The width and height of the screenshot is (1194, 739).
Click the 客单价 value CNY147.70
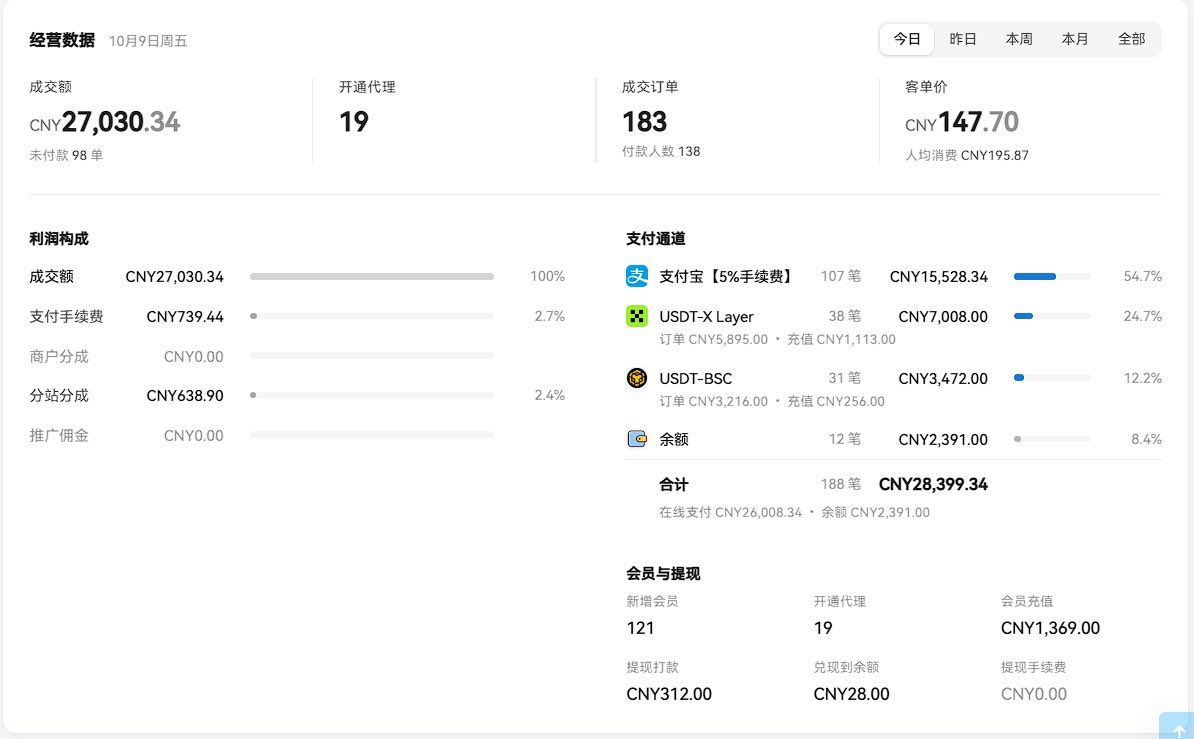962,122
